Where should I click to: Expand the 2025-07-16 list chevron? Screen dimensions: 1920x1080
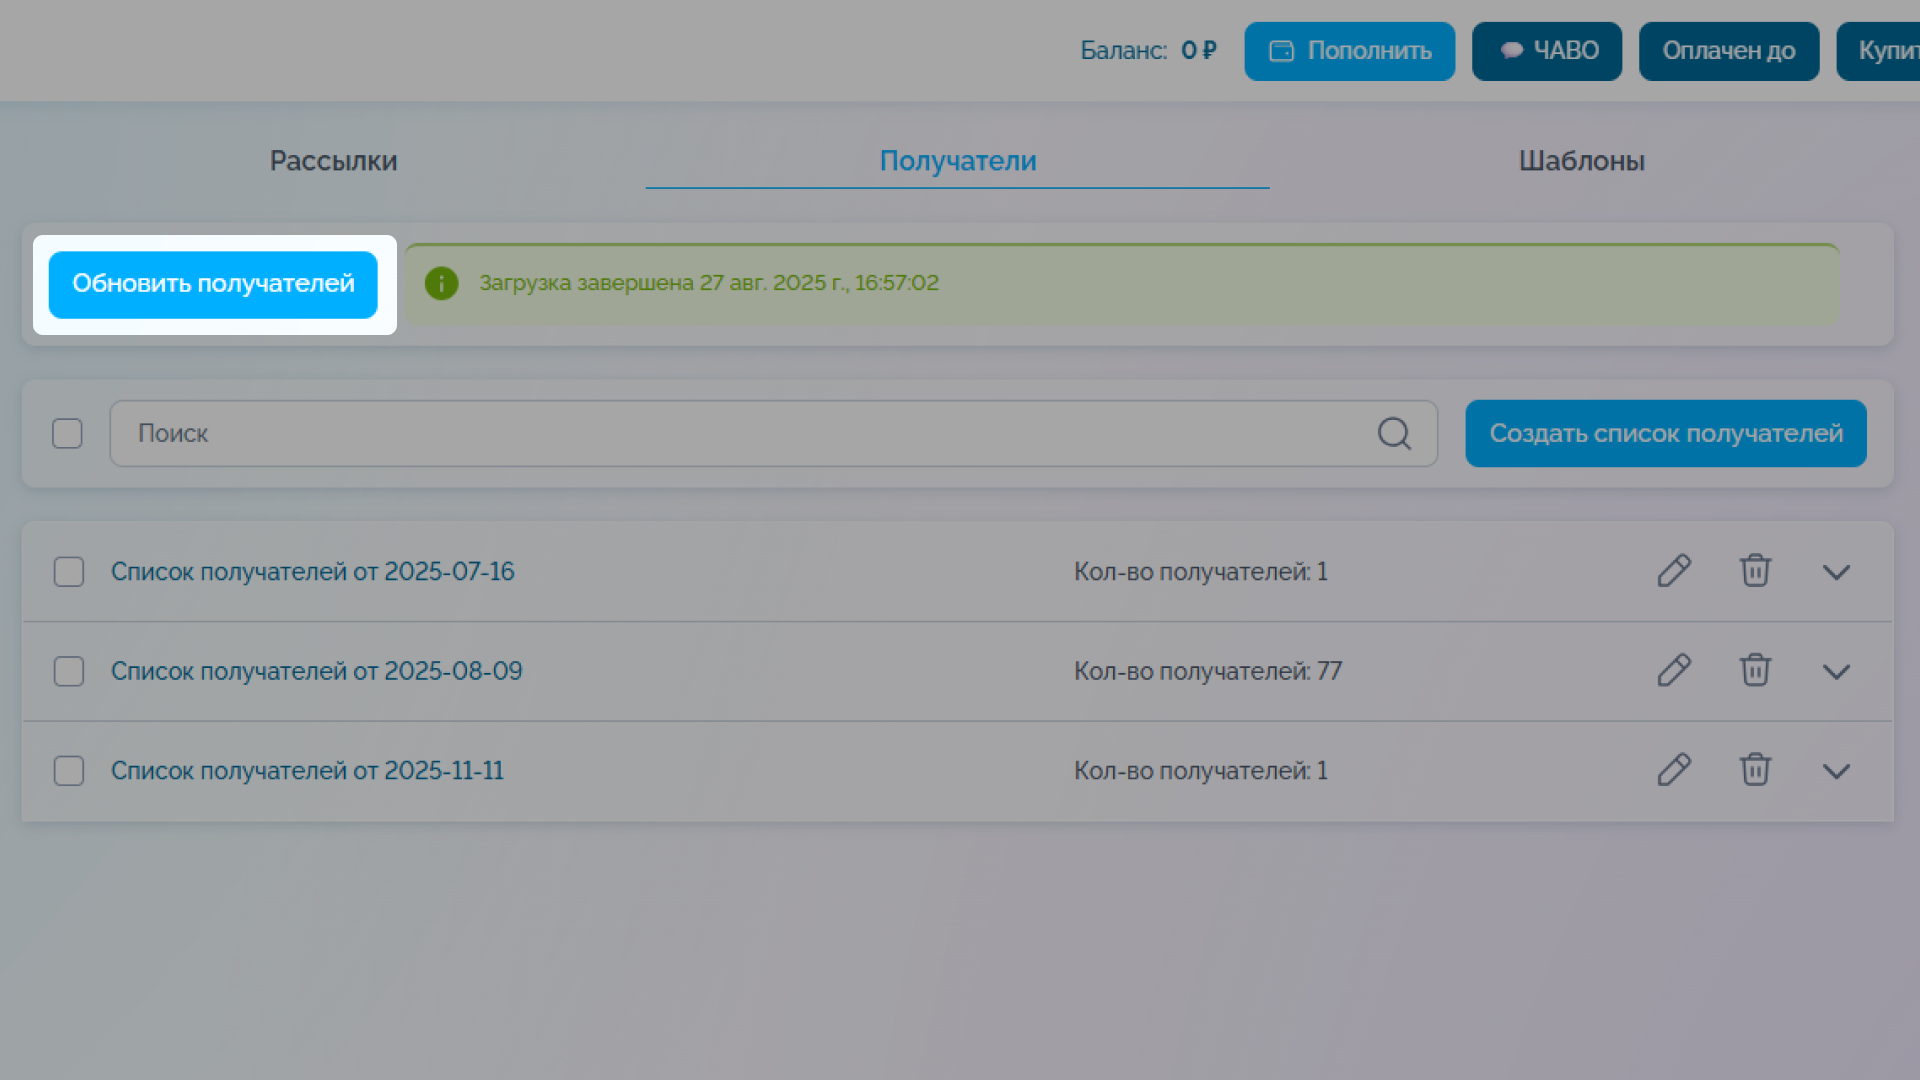pyautogui.click(x=1836, y=572)
